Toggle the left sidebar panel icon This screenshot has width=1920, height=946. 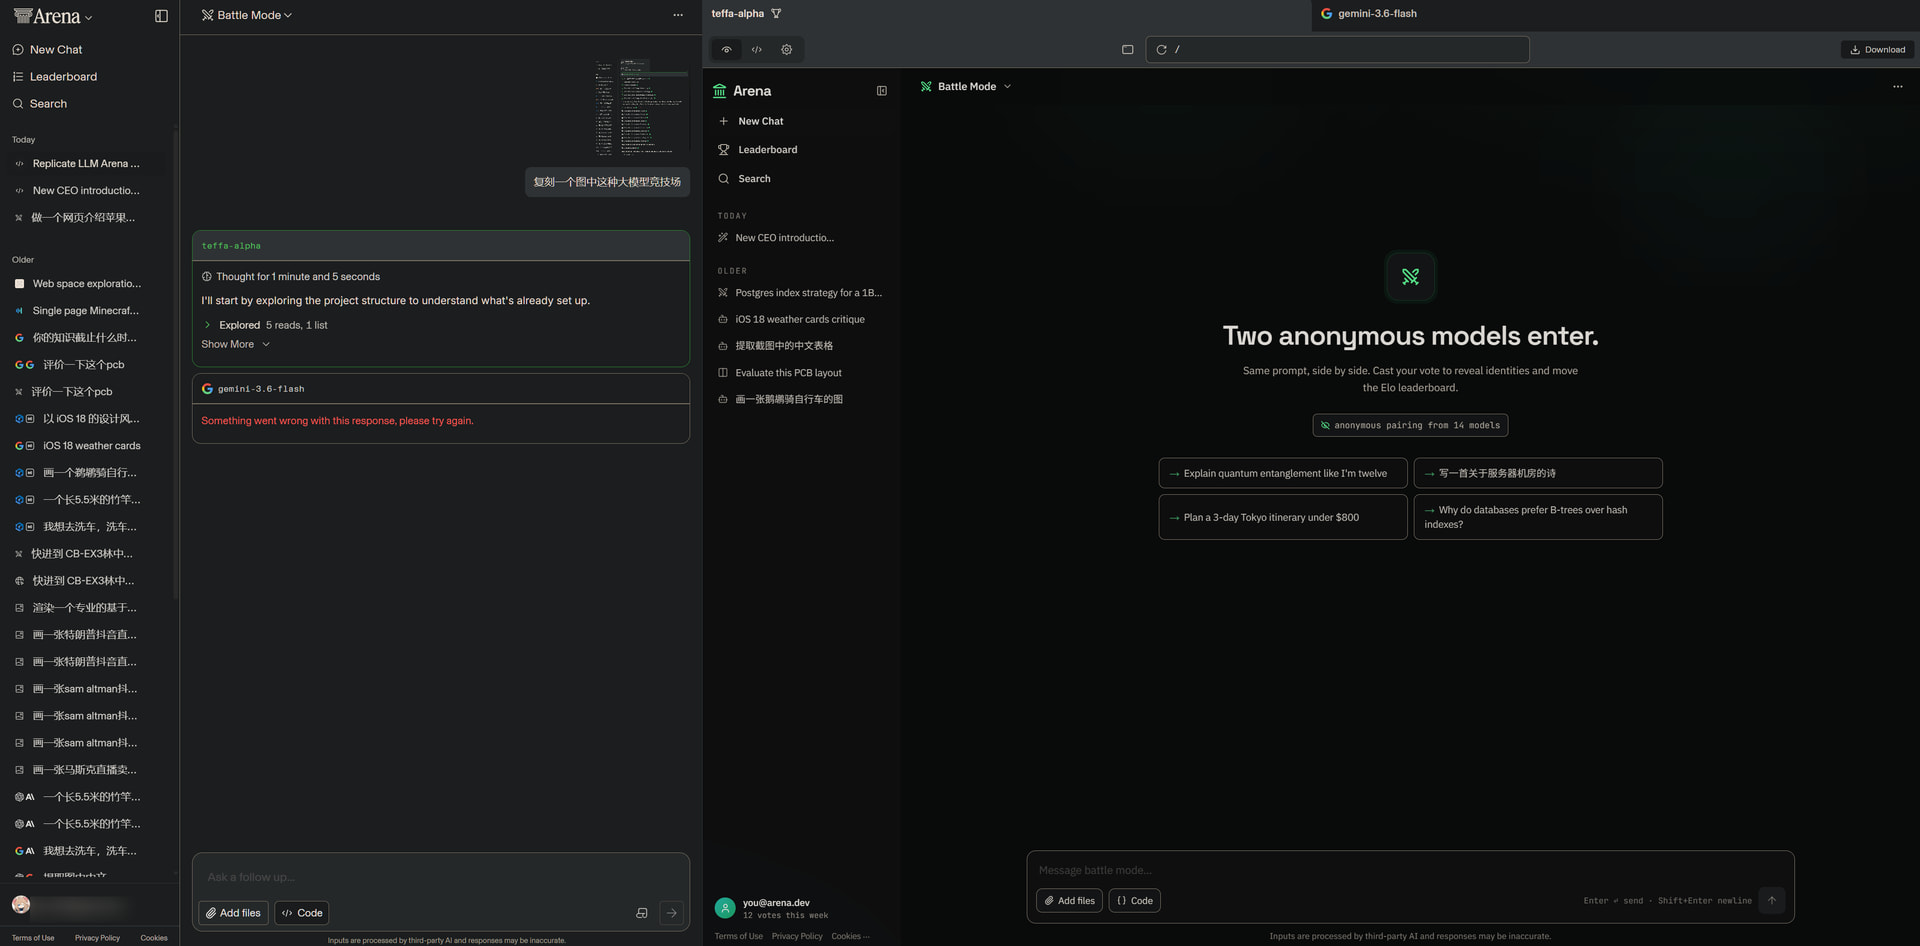coord(161,16)
